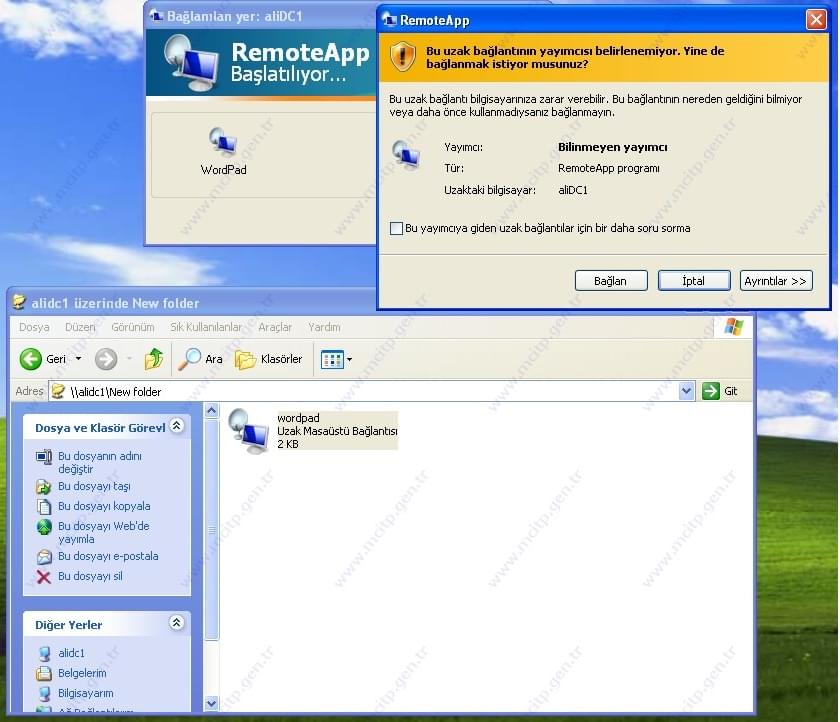840x722 pixels.
Task: Click the web publish globe icon
Action: pos(44,527)
